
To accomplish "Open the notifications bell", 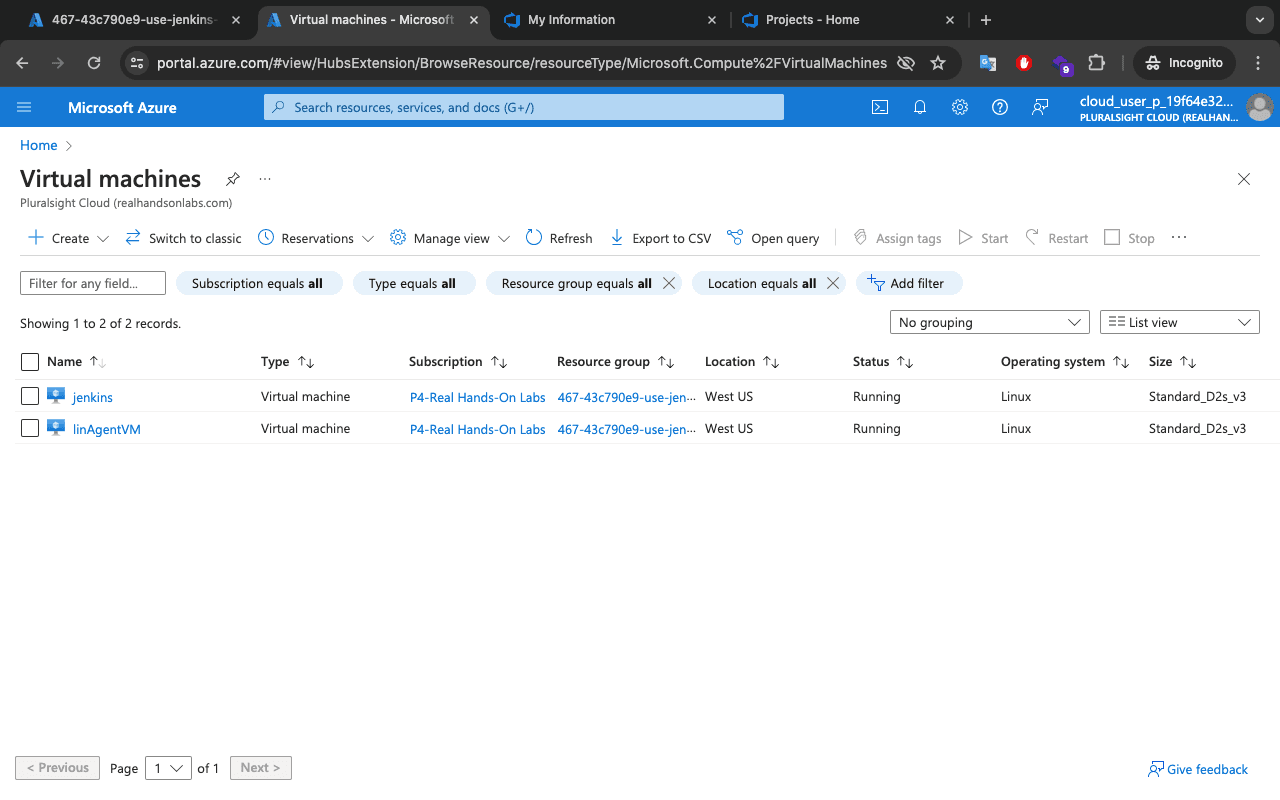I will [920, 107].
